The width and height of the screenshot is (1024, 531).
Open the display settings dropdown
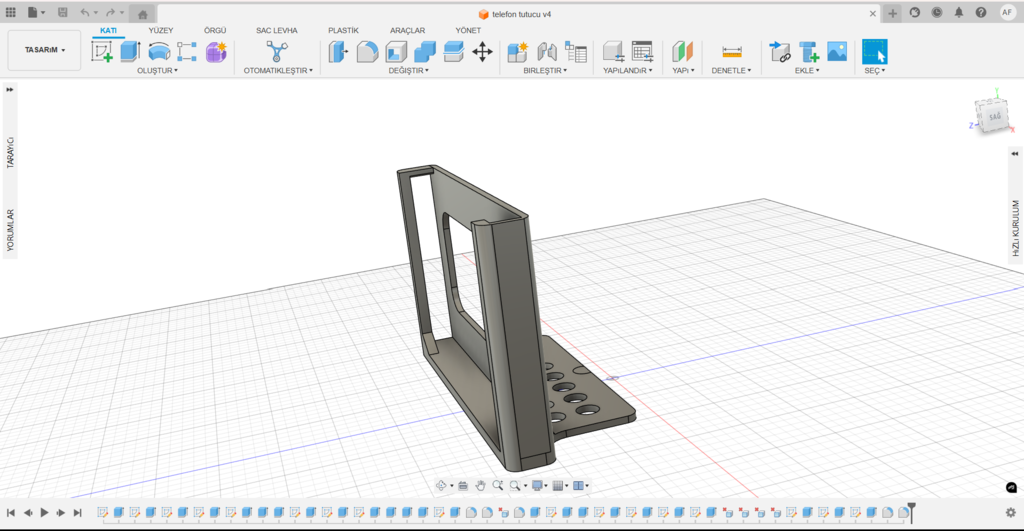point(539,485)
